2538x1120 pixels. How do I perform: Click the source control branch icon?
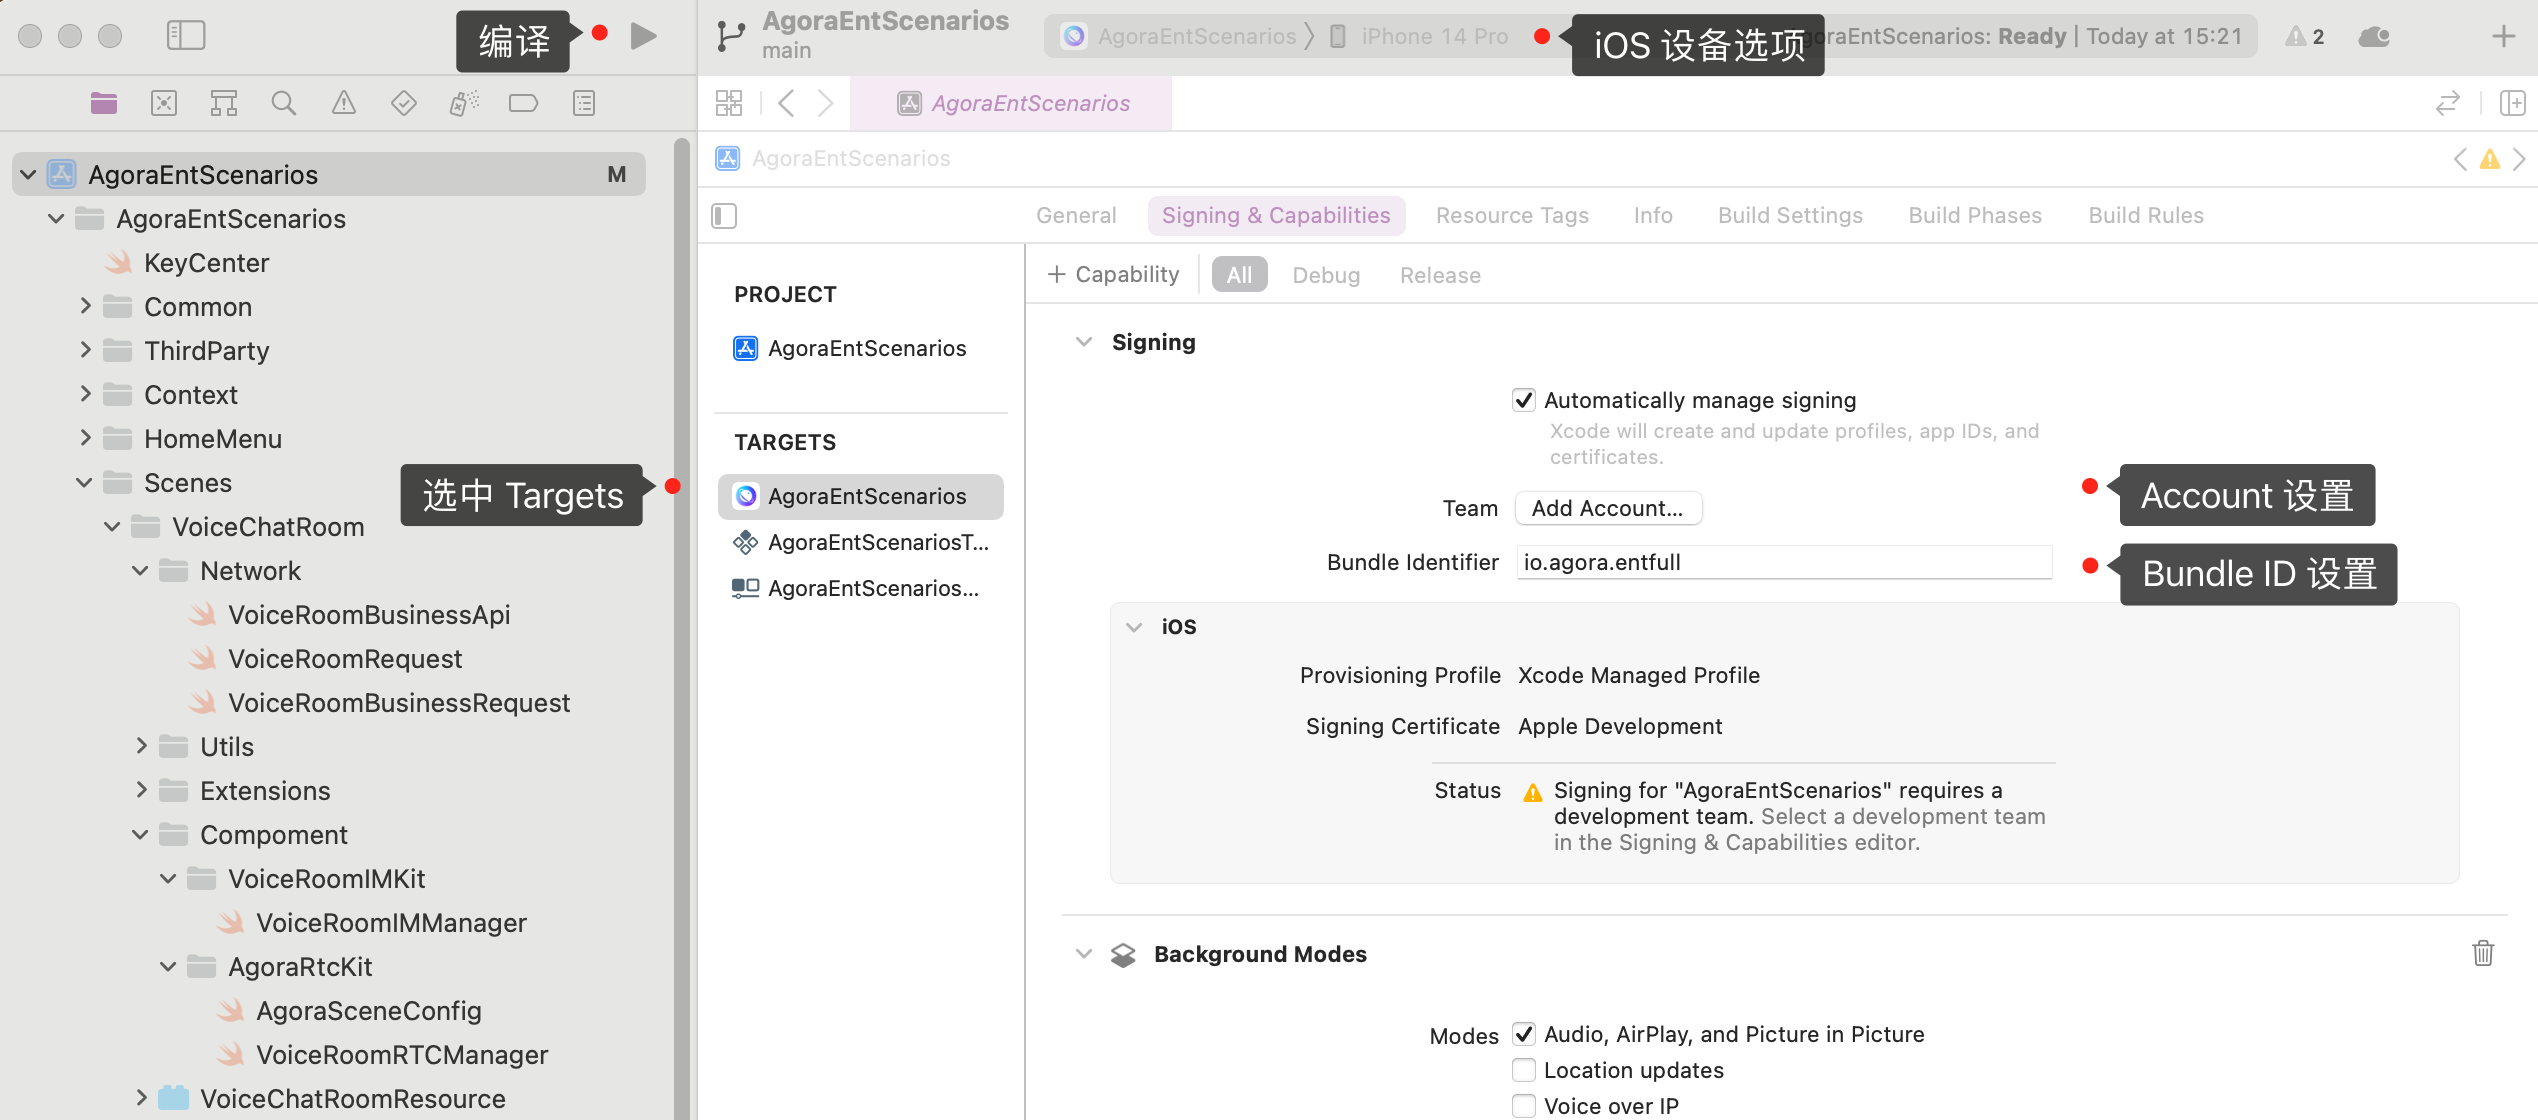731,37
